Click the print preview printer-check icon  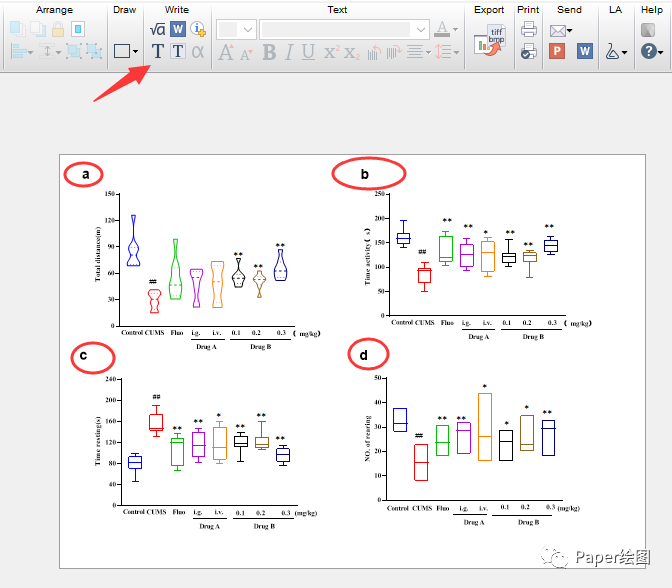click(528, 51)
